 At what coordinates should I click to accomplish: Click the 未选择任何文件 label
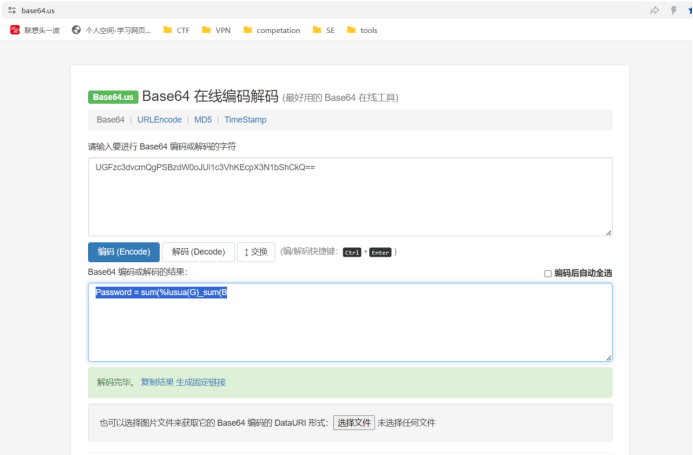(x=406, y=423)
